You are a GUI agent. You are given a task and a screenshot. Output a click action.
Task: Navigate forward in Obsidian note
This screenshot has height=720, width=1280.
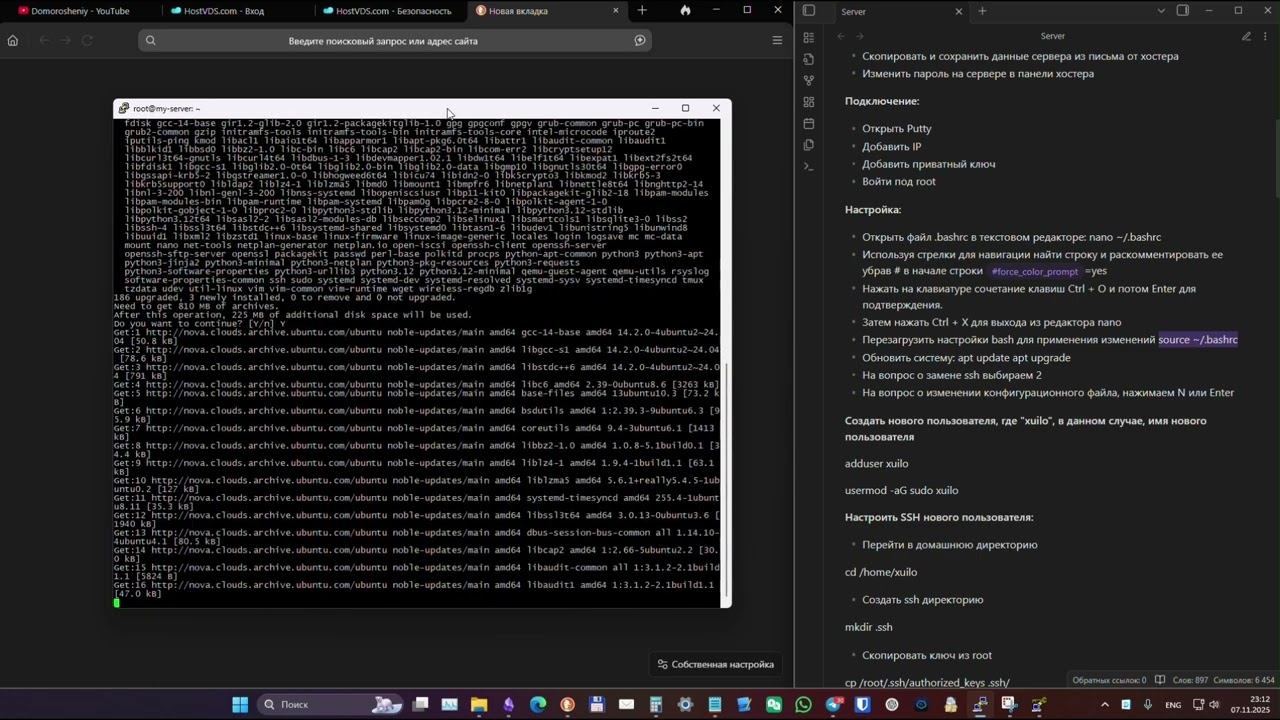(x=860, y=36)
